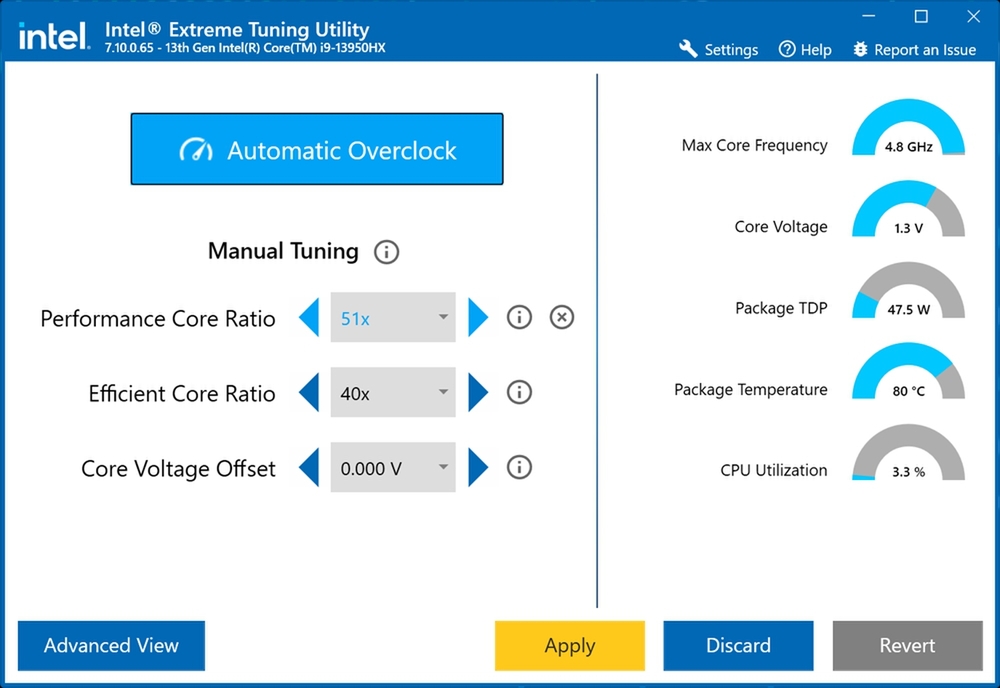Reset Performance Core Ratio with X icon
The image size is (1000, 688).
pyautogui.click(x=562, y=318)
